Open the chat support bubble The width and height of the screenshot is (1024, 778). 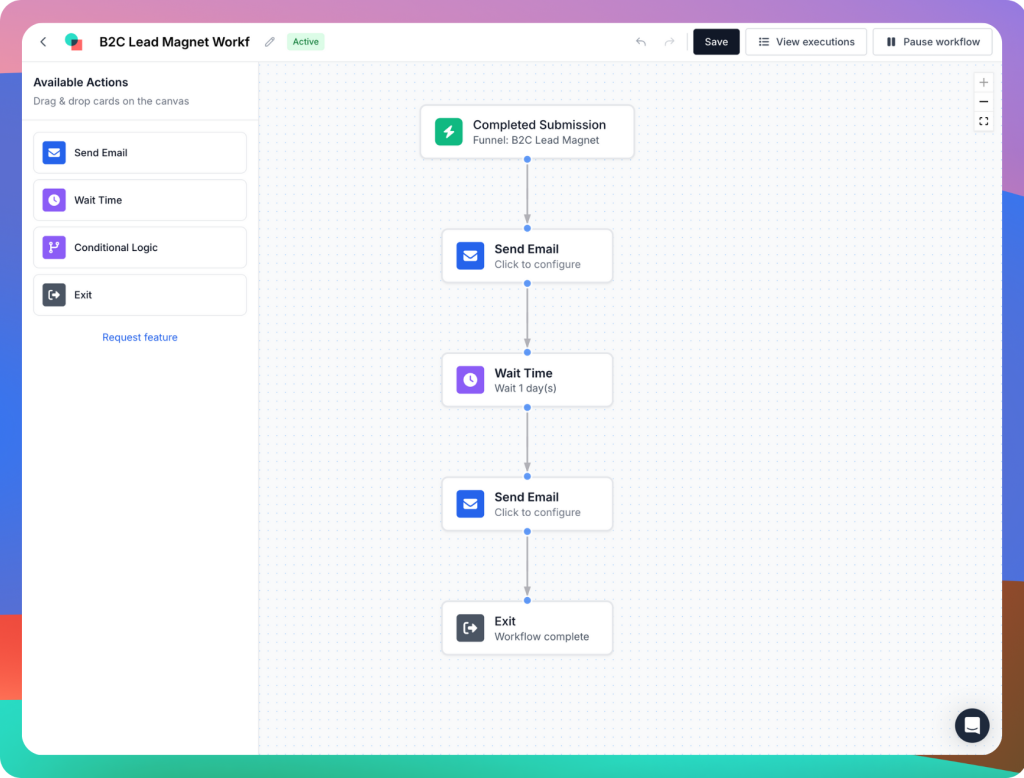pos(971,725)
